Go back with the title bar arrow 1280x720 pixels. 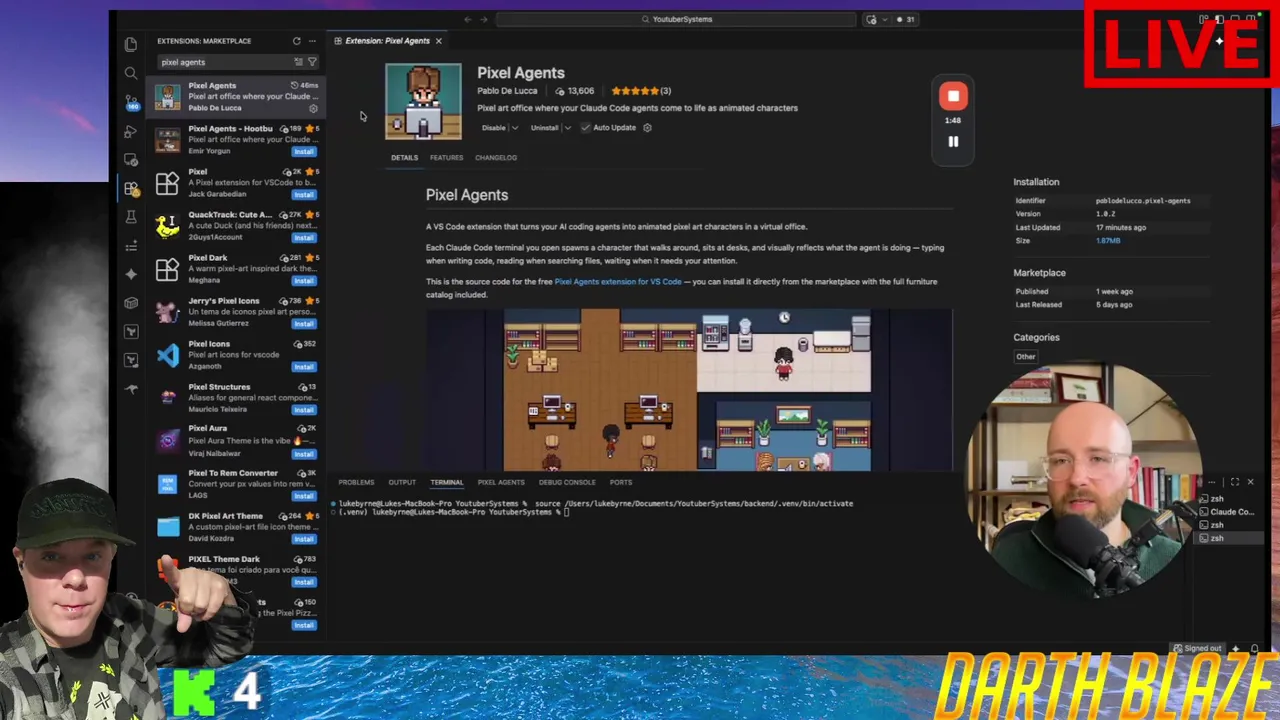(x=467, y=19)
